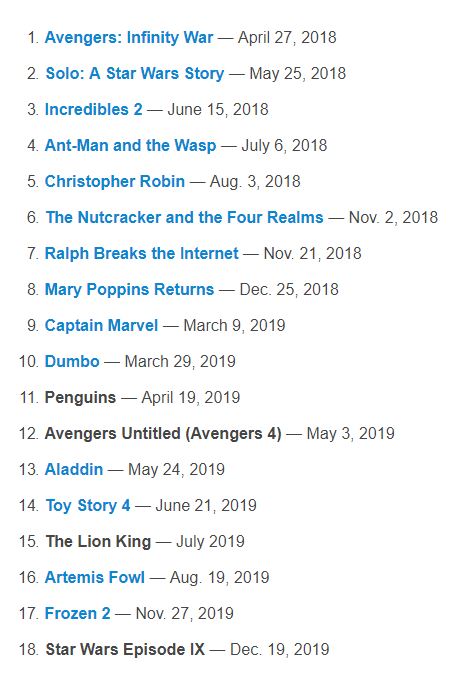Follow the Aladdin link

(74, 469)
